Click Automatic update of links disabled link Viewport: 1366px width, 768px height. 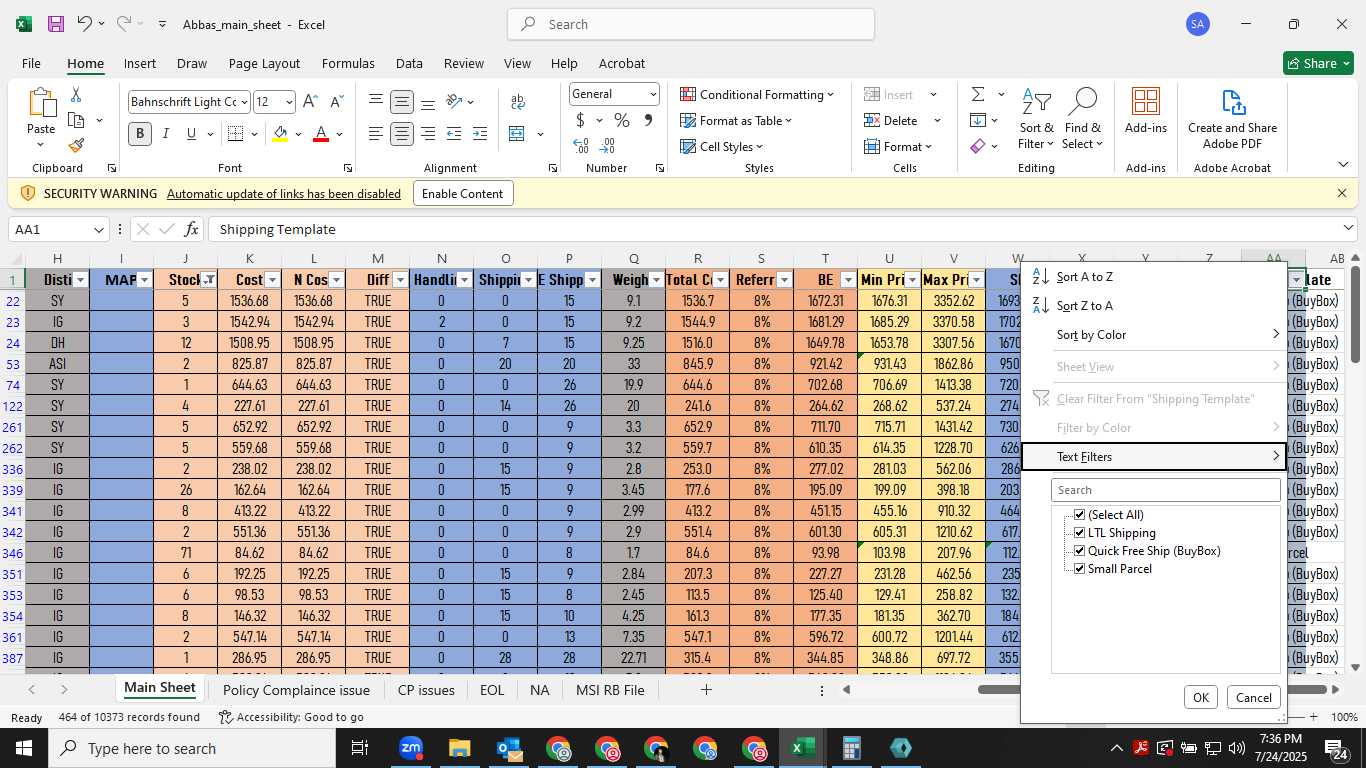click(284, 194)
